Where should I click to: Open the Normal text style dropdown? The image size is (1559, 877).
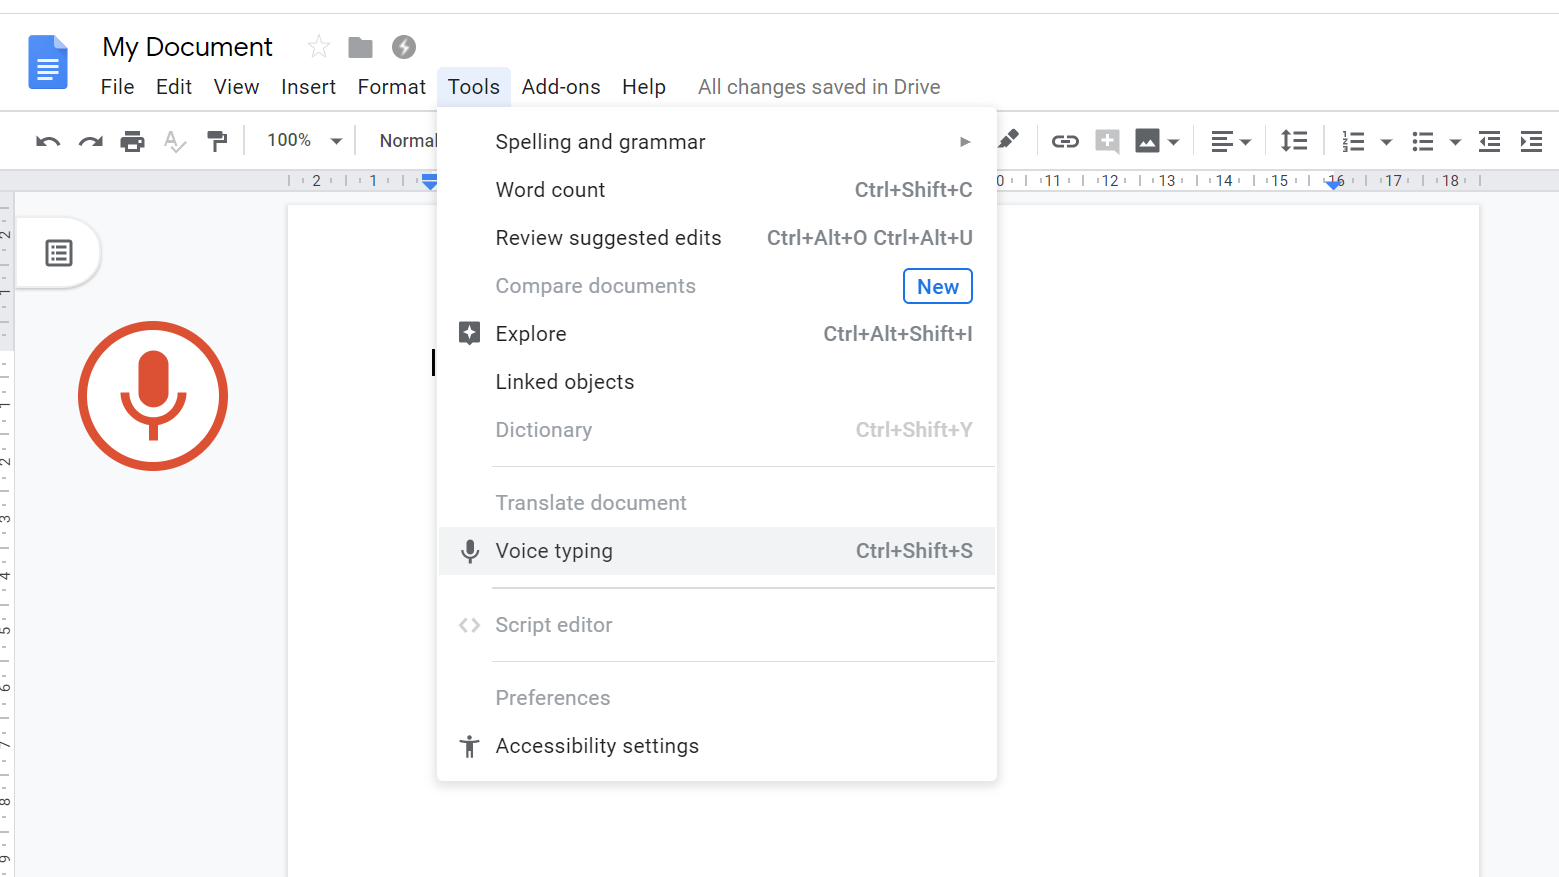click(407, 141)
